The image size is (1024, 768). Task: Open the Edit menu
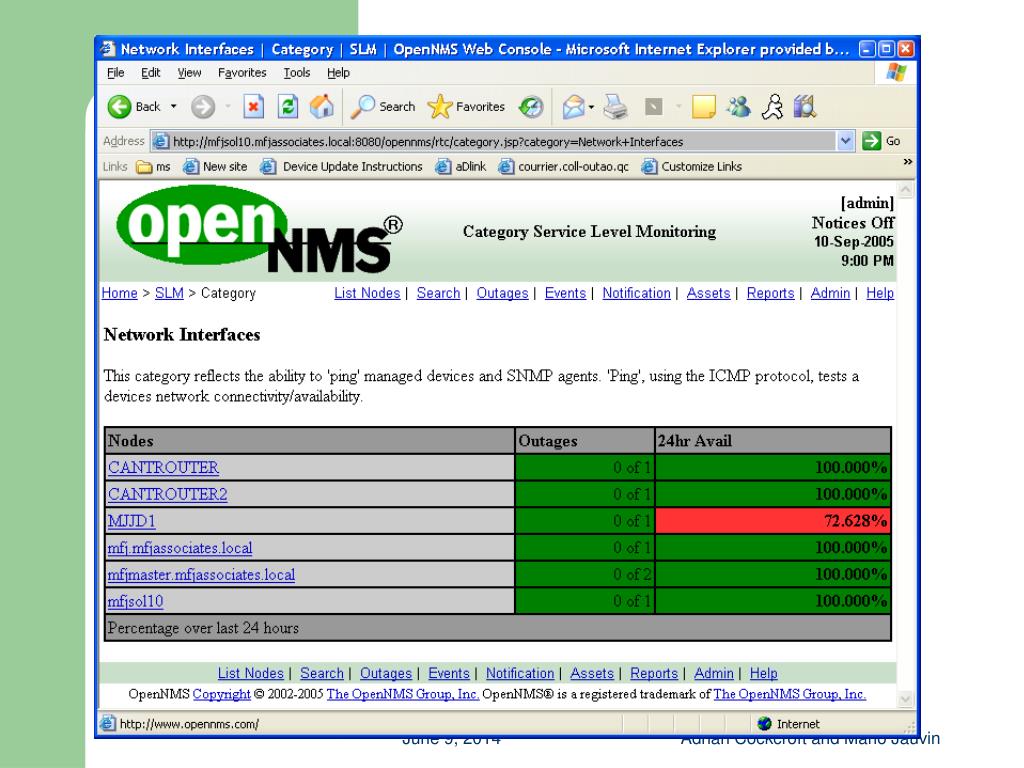coord(151,72)
